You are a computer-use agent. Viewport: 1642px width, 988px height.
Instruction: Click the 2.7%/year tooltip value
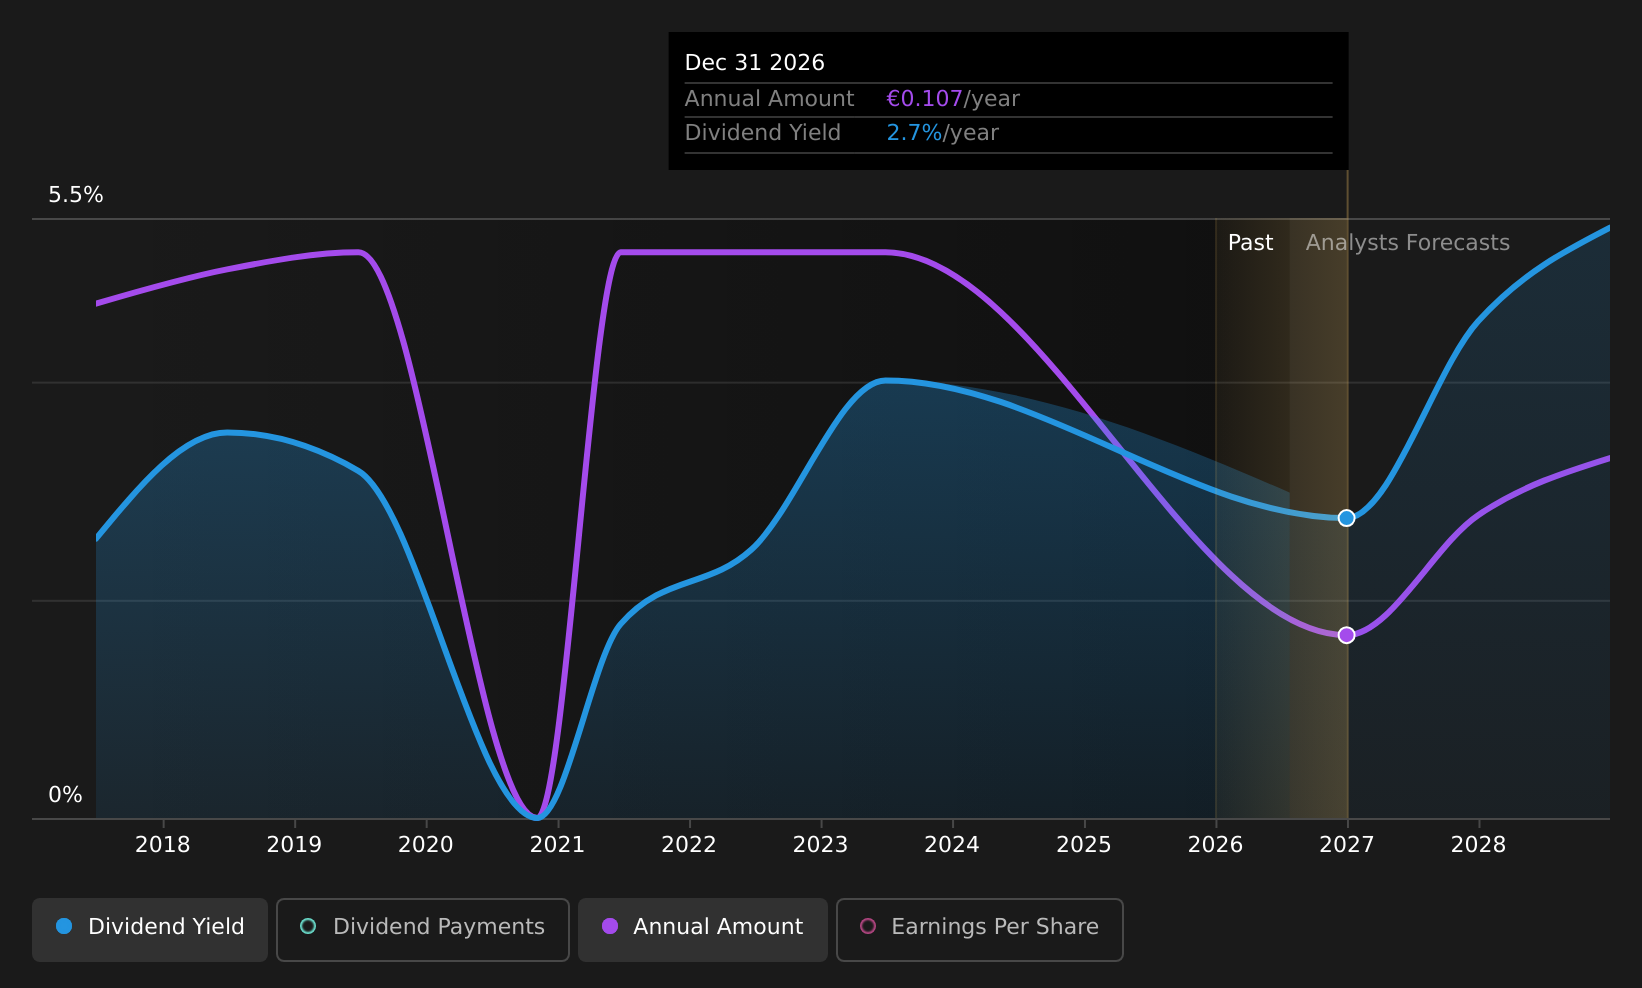(x=942, y=133)
